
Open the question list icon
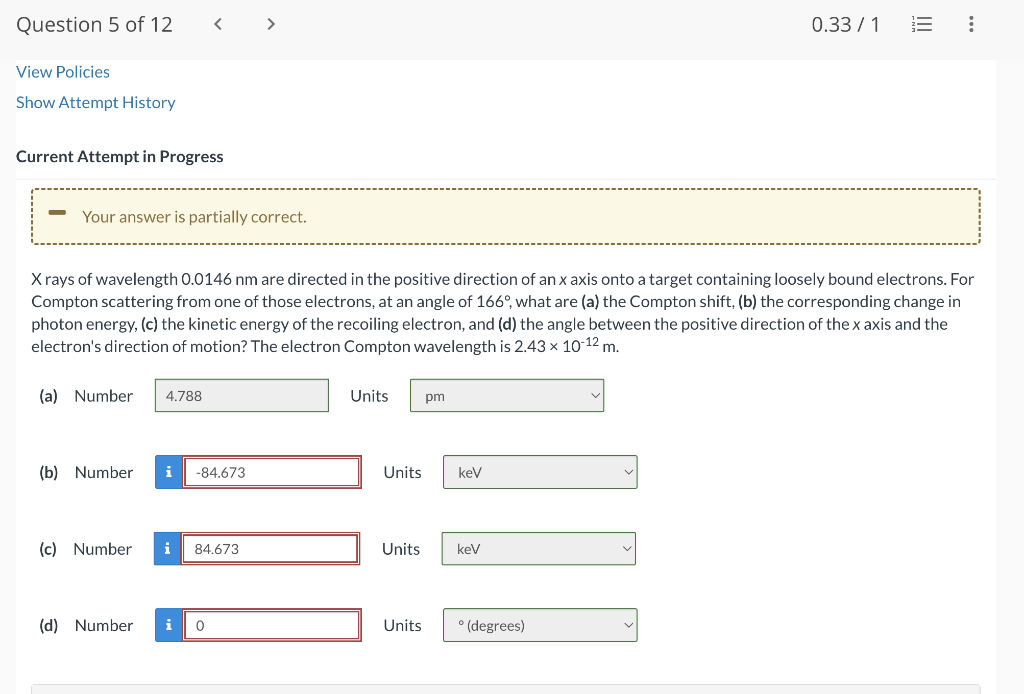point(921,24)
